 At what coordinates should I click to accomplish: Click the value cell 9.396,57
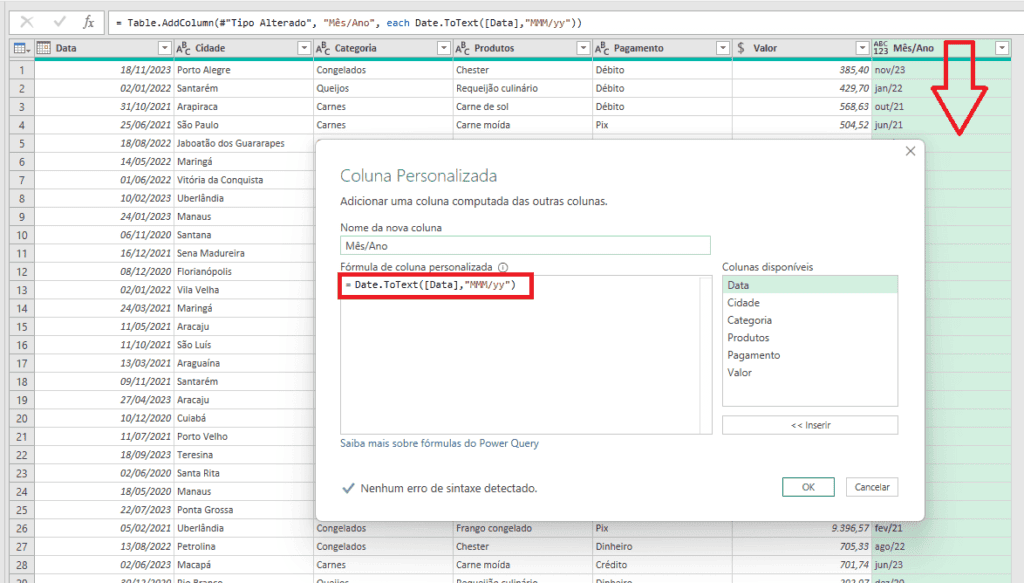click(802, 528)
